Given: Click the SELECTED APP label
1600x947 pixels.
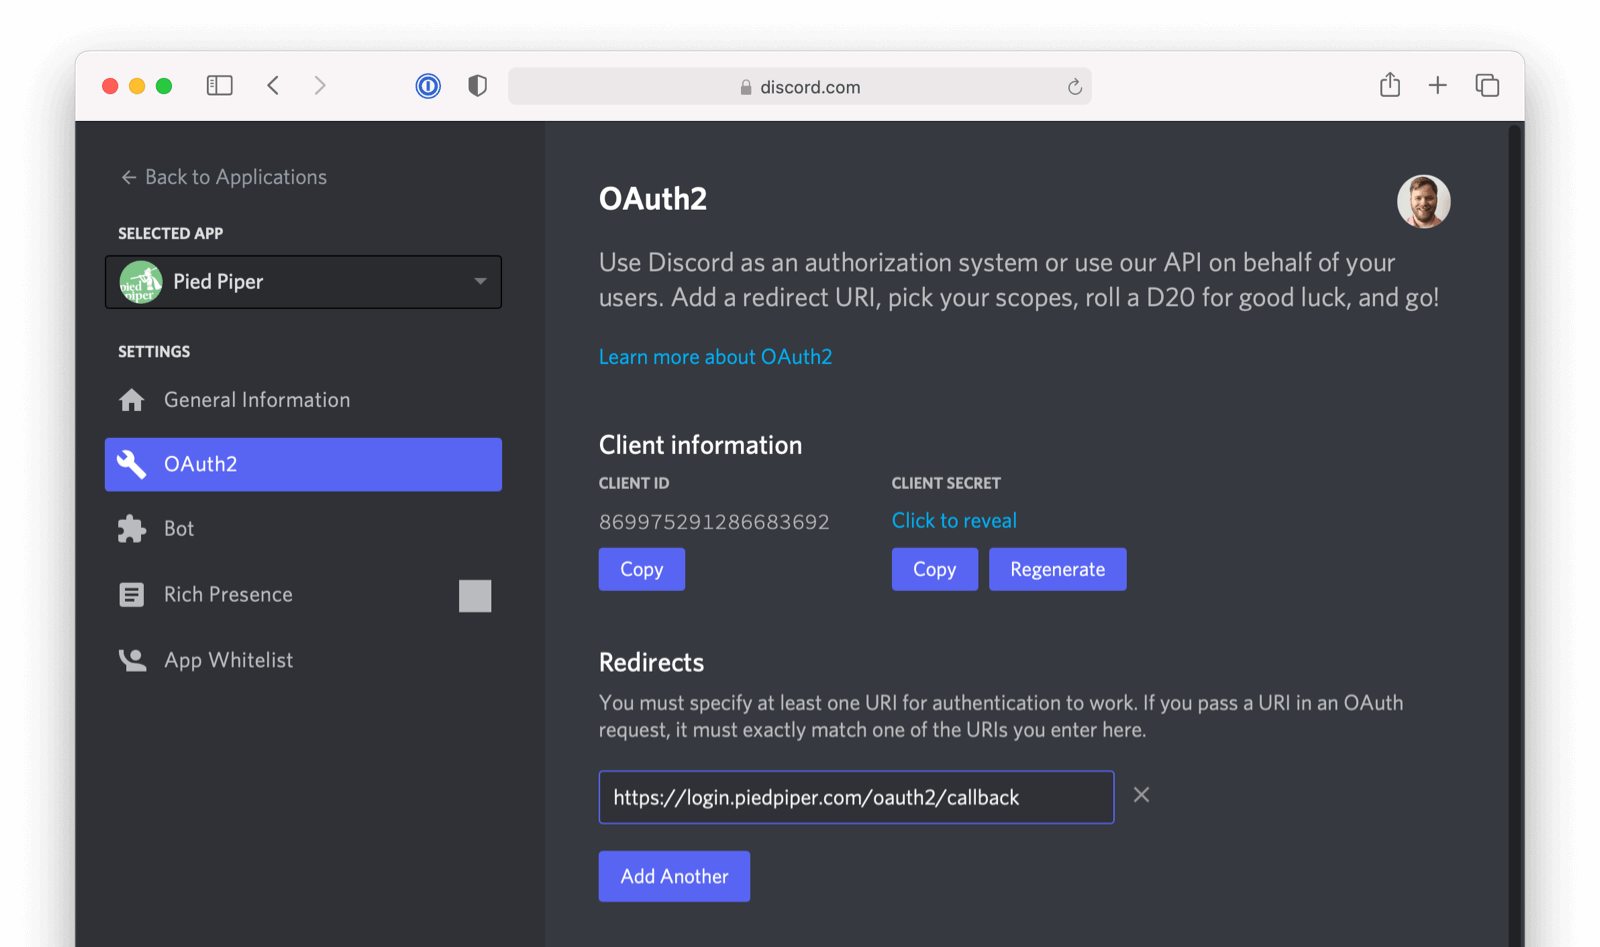Looking at the screenshot, I should pyautogui.click(x=170, y=233).
